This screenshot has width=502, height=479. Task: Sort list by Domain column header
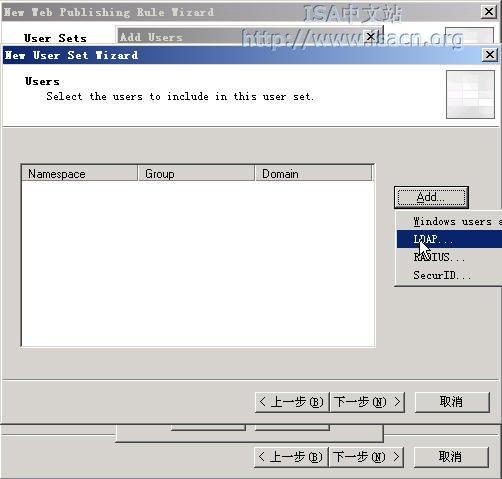pyautogui.click(x=313, y=174)
